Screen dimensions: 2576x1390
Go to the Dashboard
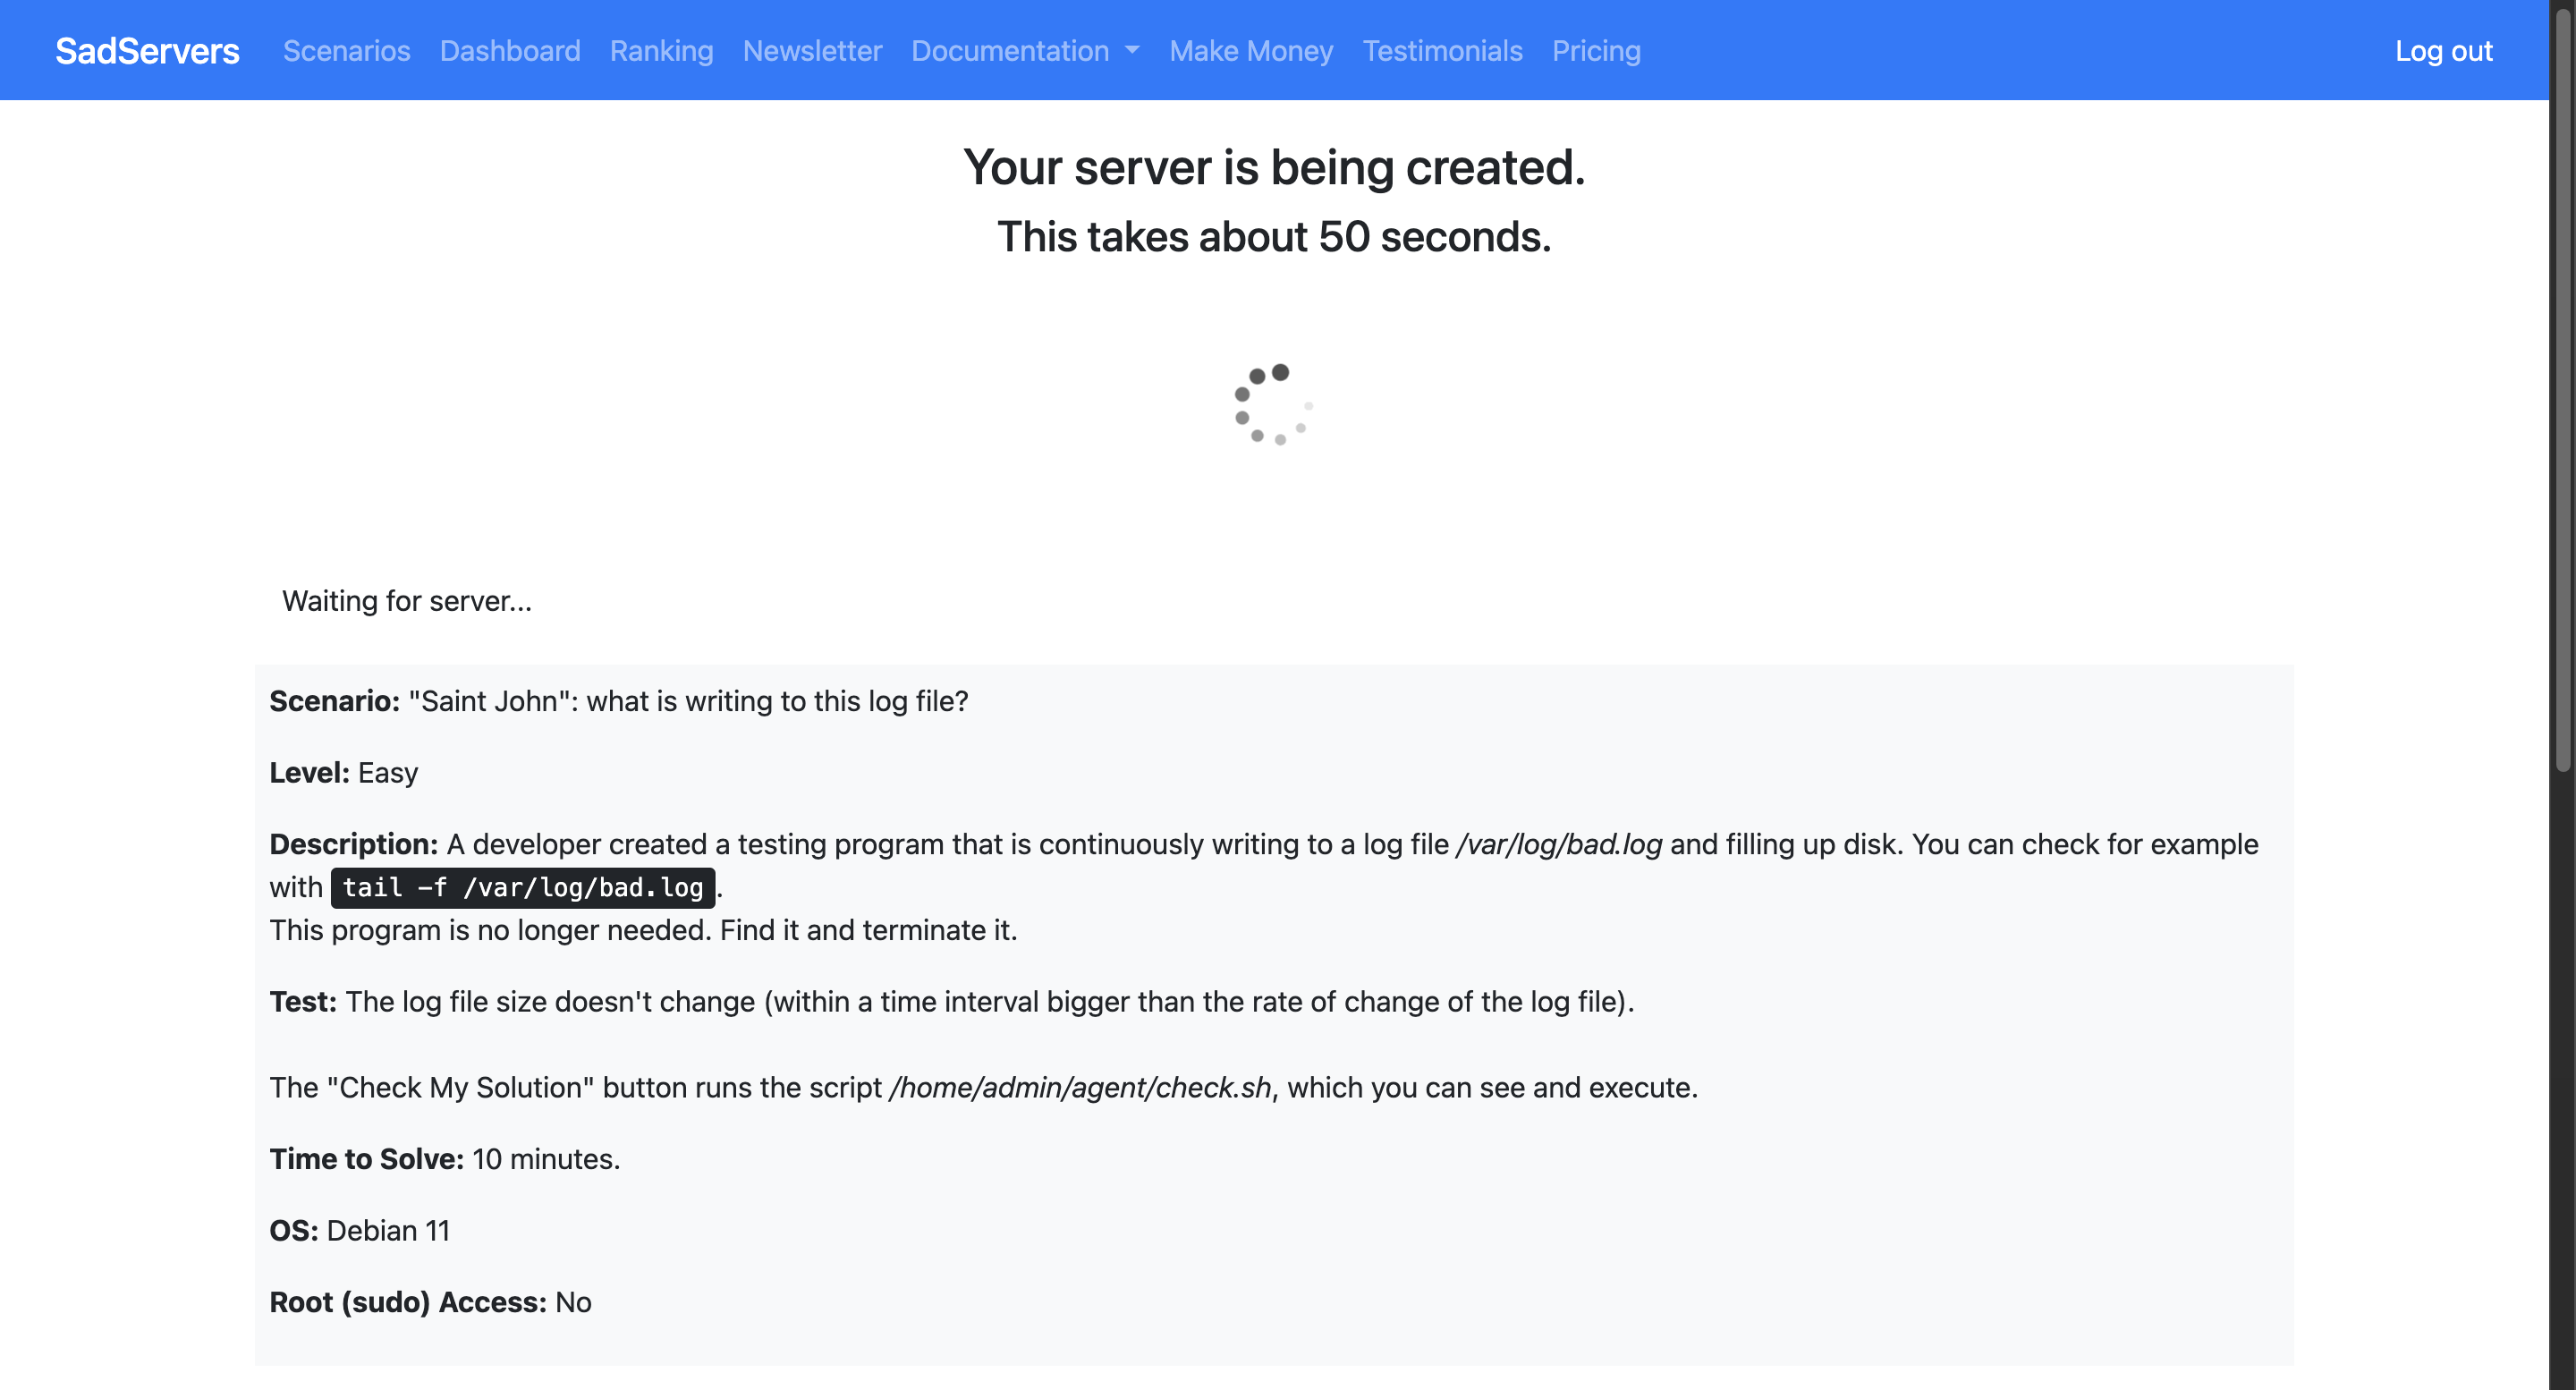pyautogui.click(x=510, y=51)
